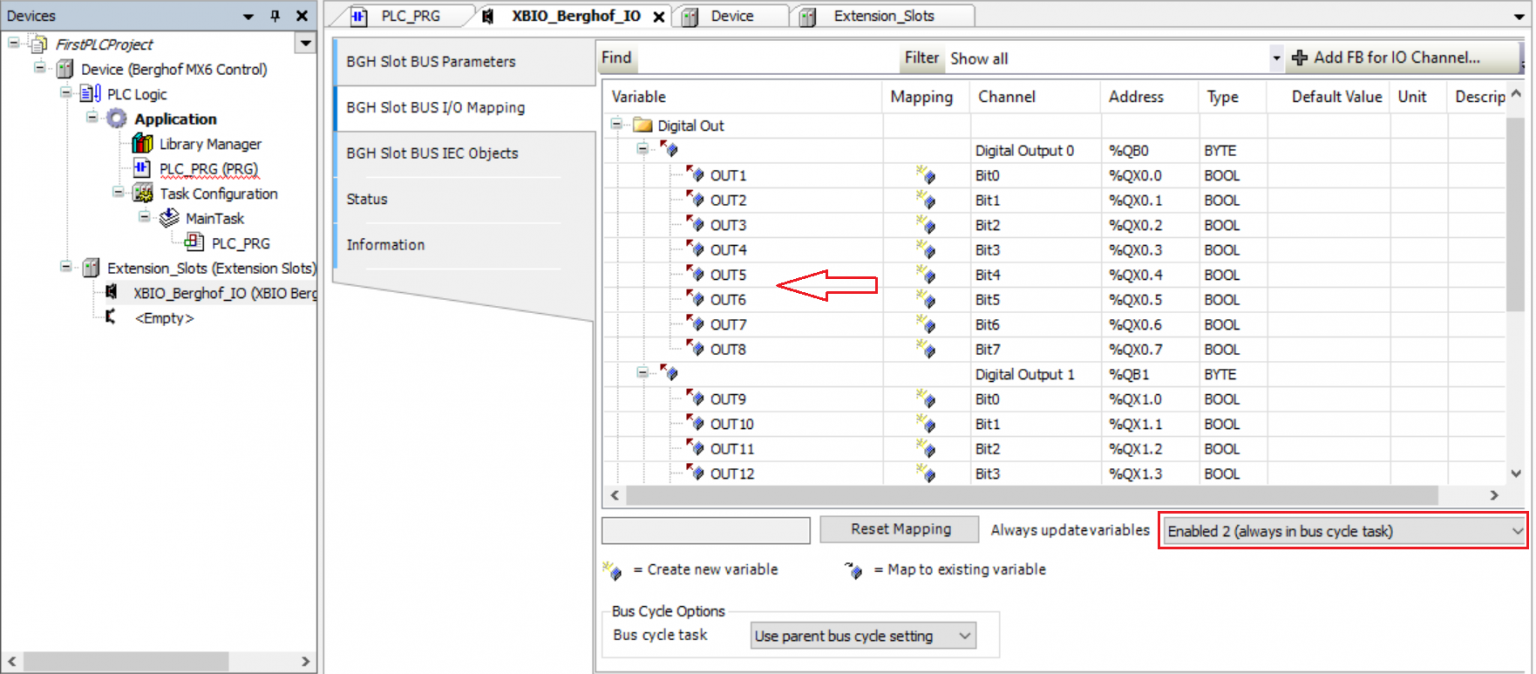Click the plus icon on Add FB button
Viewport: 1536px width, 674px height.
click(x=1300, y=58)
